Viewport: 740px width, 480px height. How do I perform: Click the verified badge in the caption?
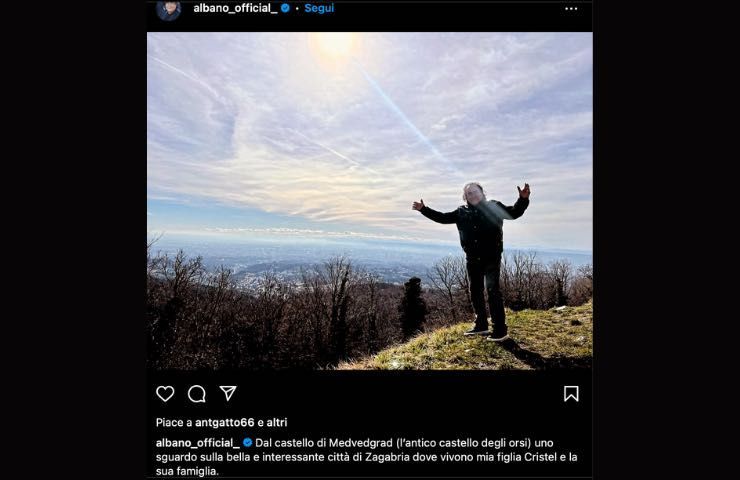click(248, 442)
